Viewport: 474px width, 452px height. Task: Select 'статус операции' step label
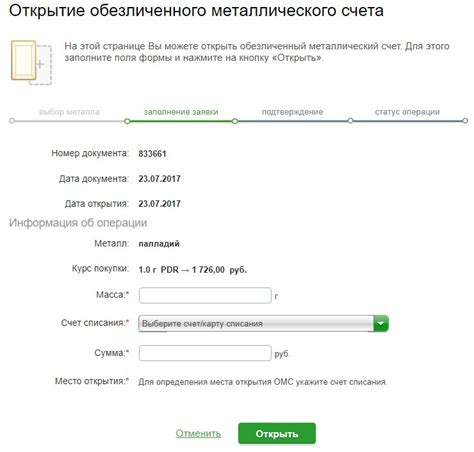click(x=407, y=112)
